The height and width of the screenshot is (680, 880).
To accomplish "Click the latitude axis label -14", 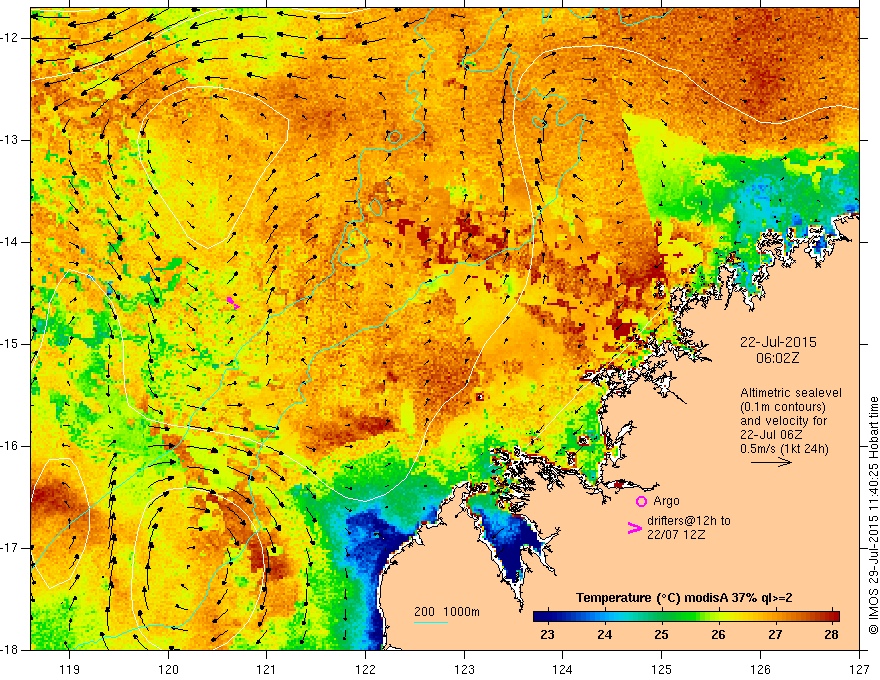I will coord(10,242).
